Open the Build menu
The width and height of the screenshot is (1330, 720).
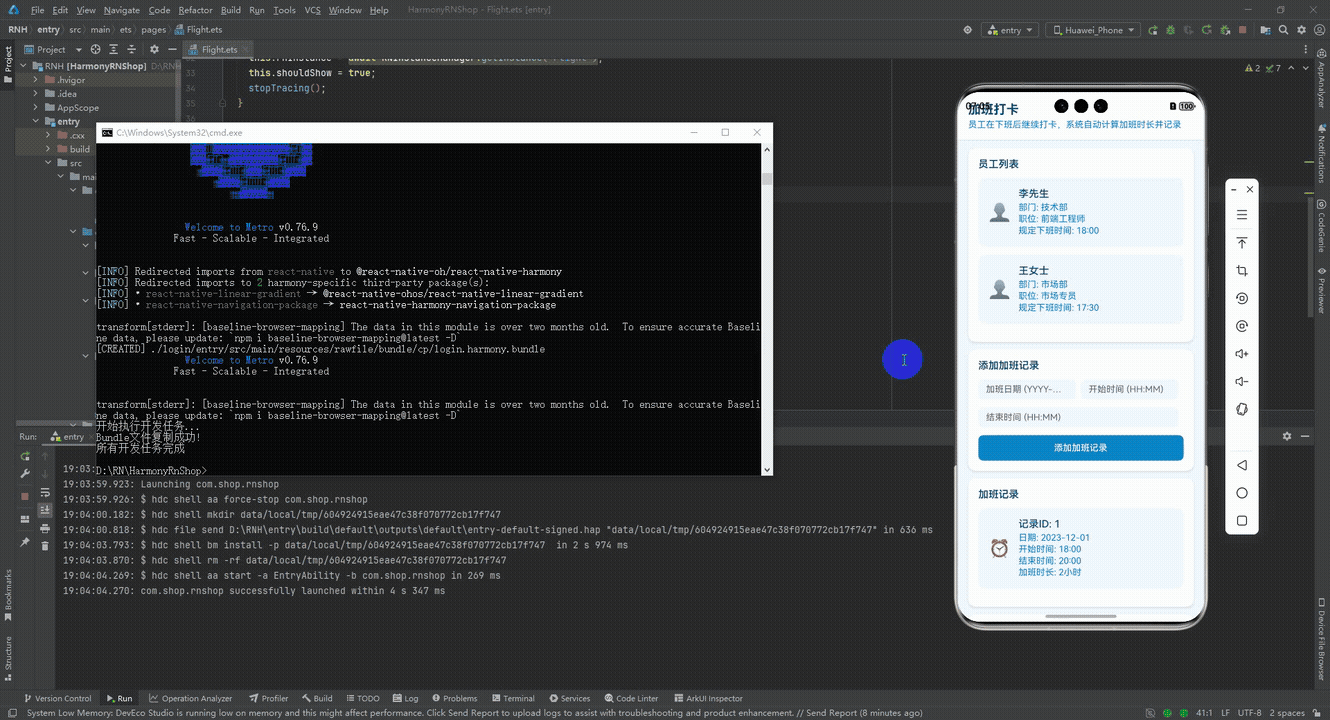231,10
